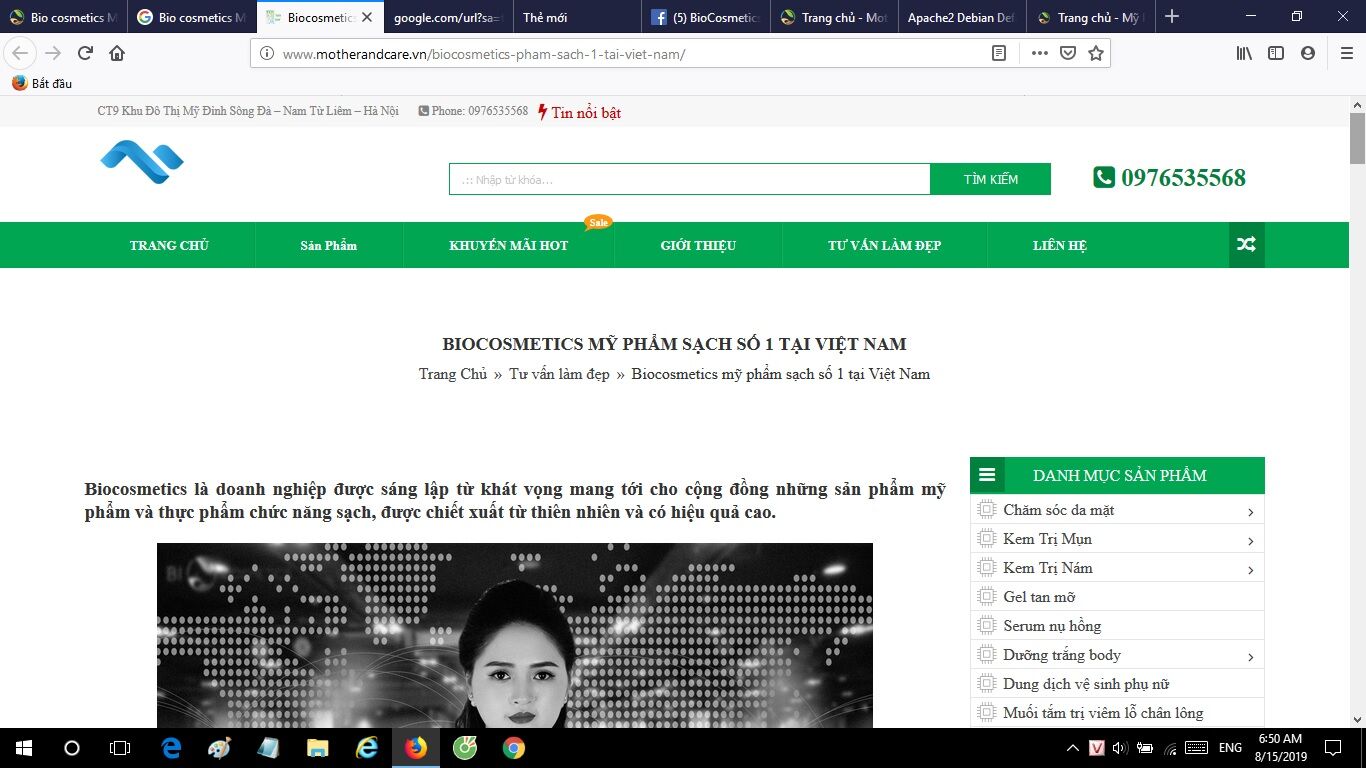Open the volume control in tray
1366x768 pixels.
(x=1119, y=748)
